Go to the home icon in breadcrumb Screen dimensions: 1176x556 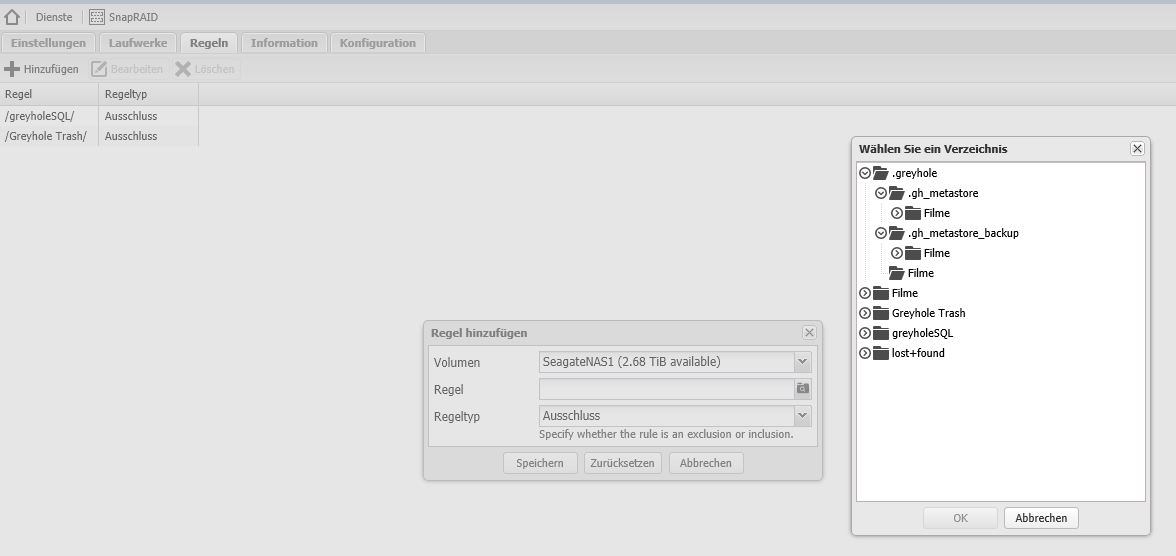[x=11, y=17]
